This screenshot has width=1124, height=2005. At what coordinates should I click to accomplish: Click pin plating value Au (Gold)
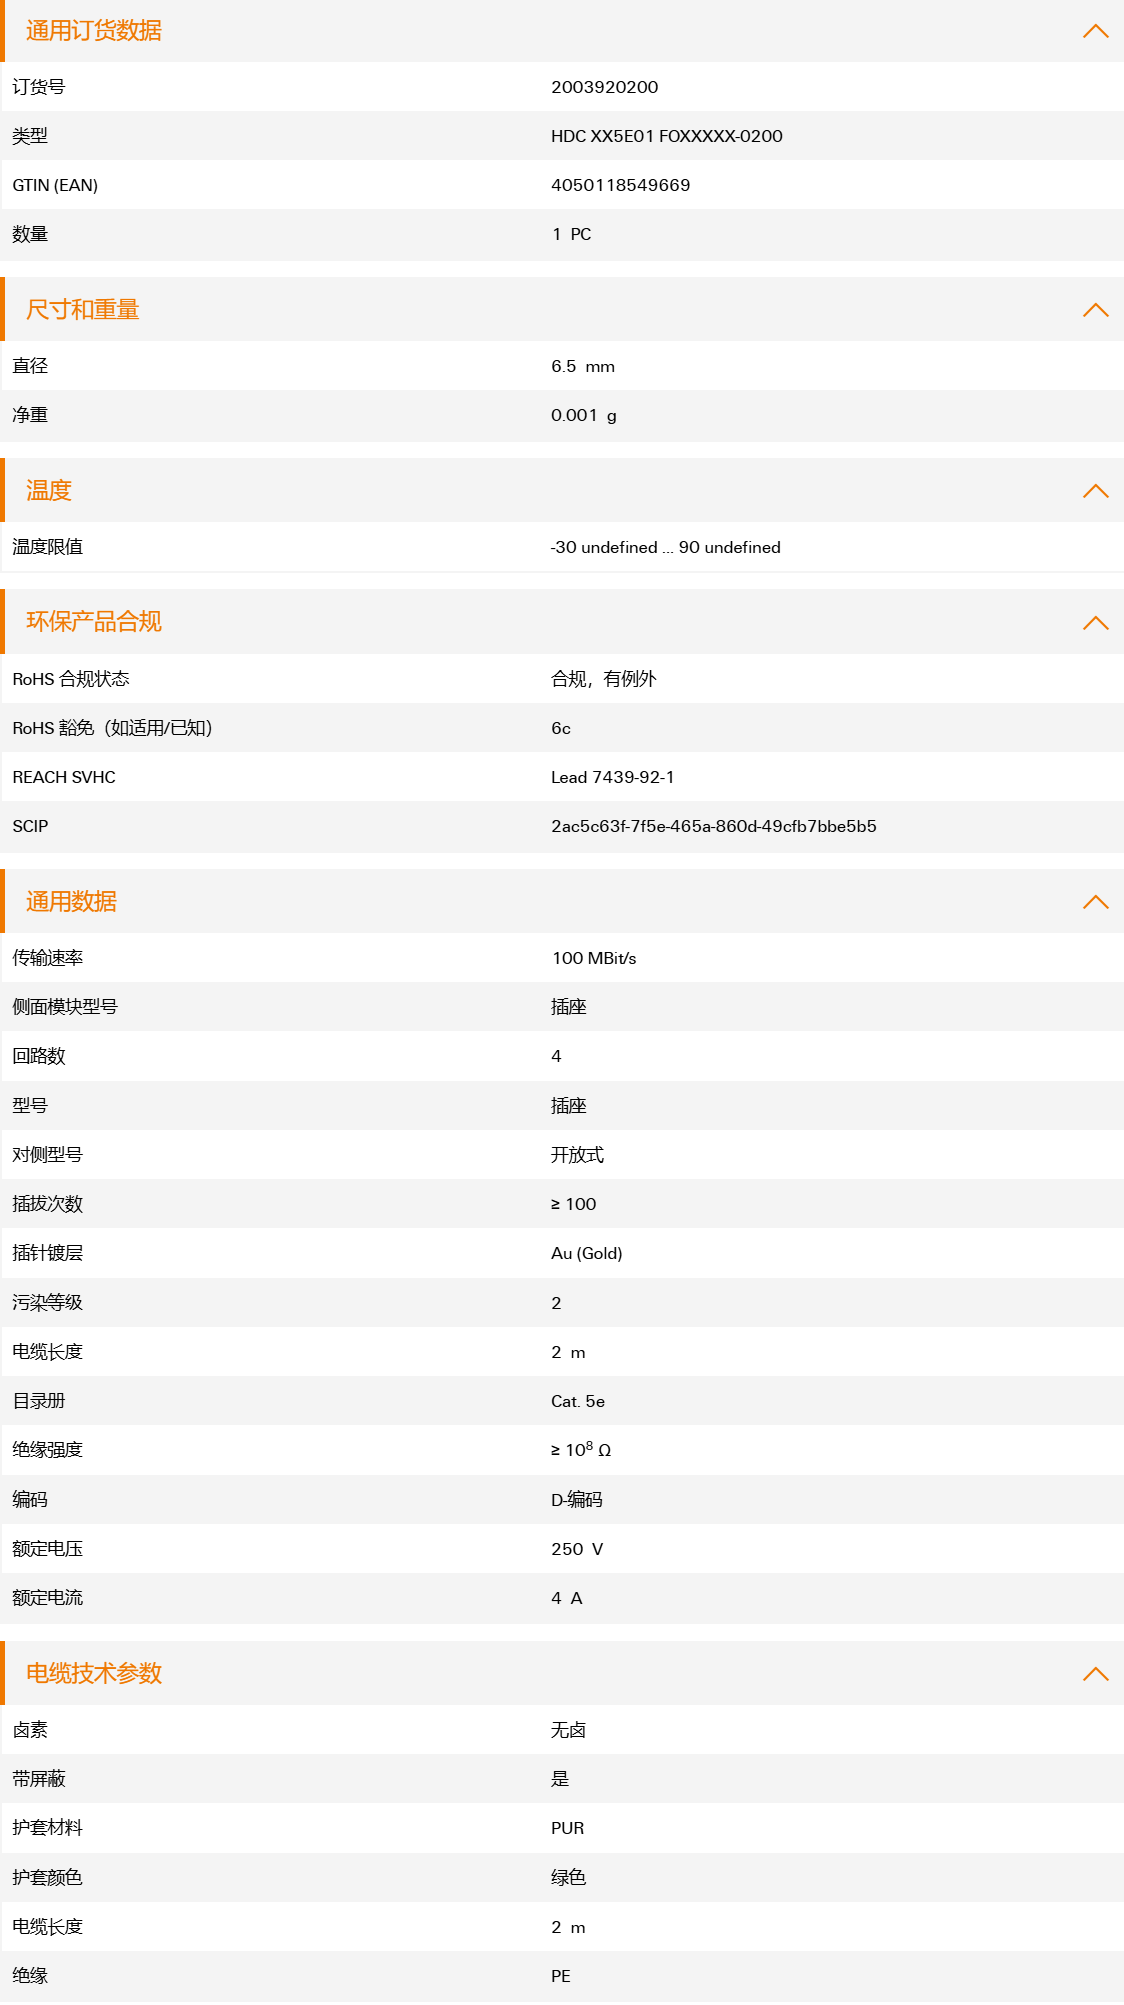587,1253
